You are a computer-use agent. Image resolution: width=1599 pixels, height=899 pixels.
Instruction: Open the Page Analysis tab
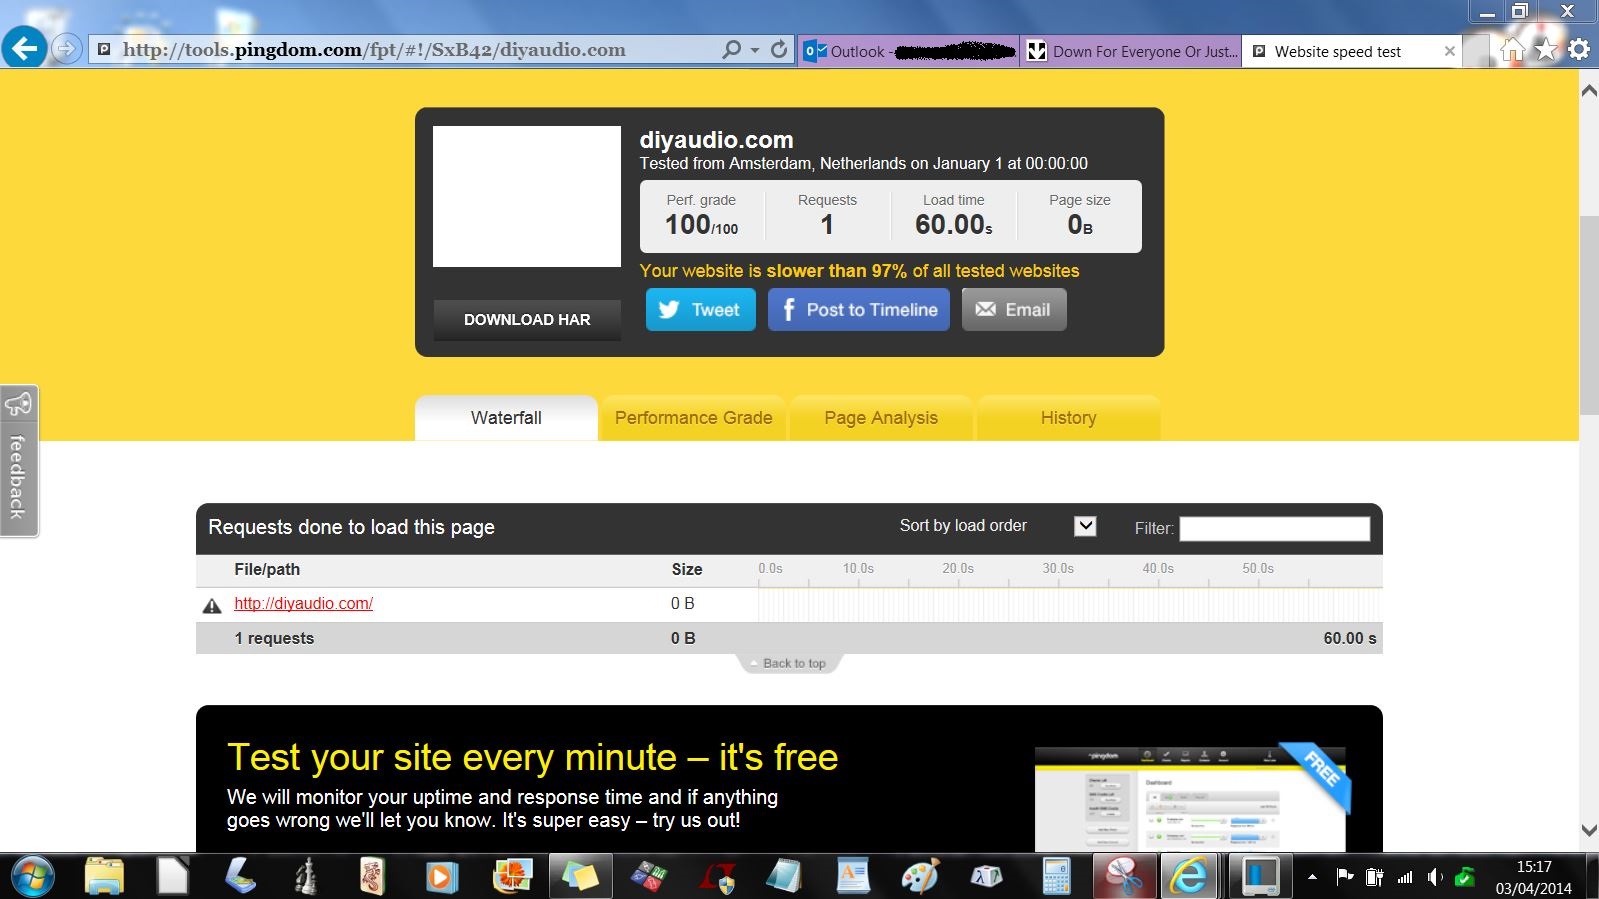[x=881, y=418]
